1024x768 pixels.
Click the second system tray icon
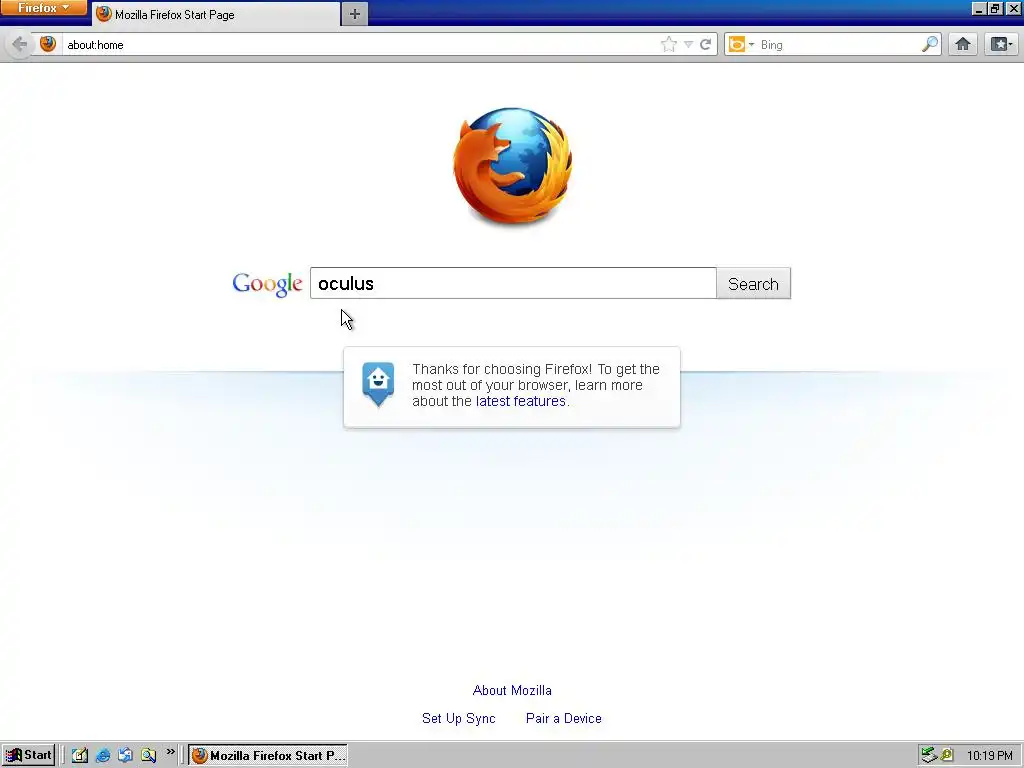(x=947, y=756)
